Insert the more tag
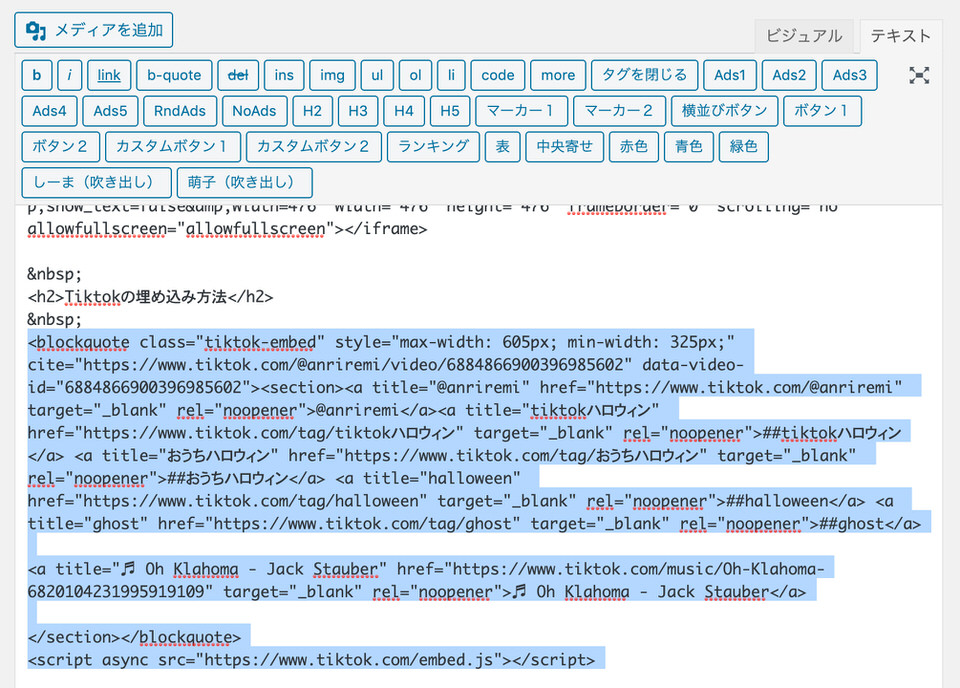This screenshot has height=688, width=960. 558,75
